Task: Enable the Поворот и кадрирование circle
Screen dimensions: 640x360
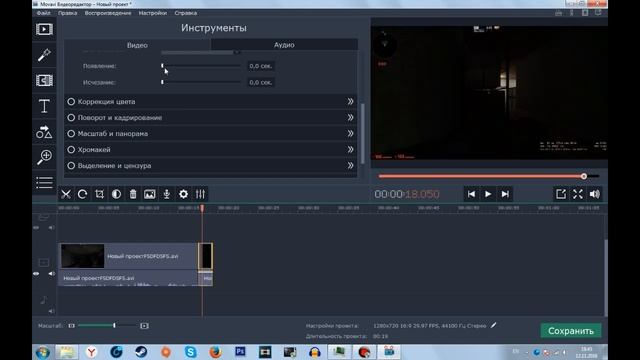Action: (71, 118)
